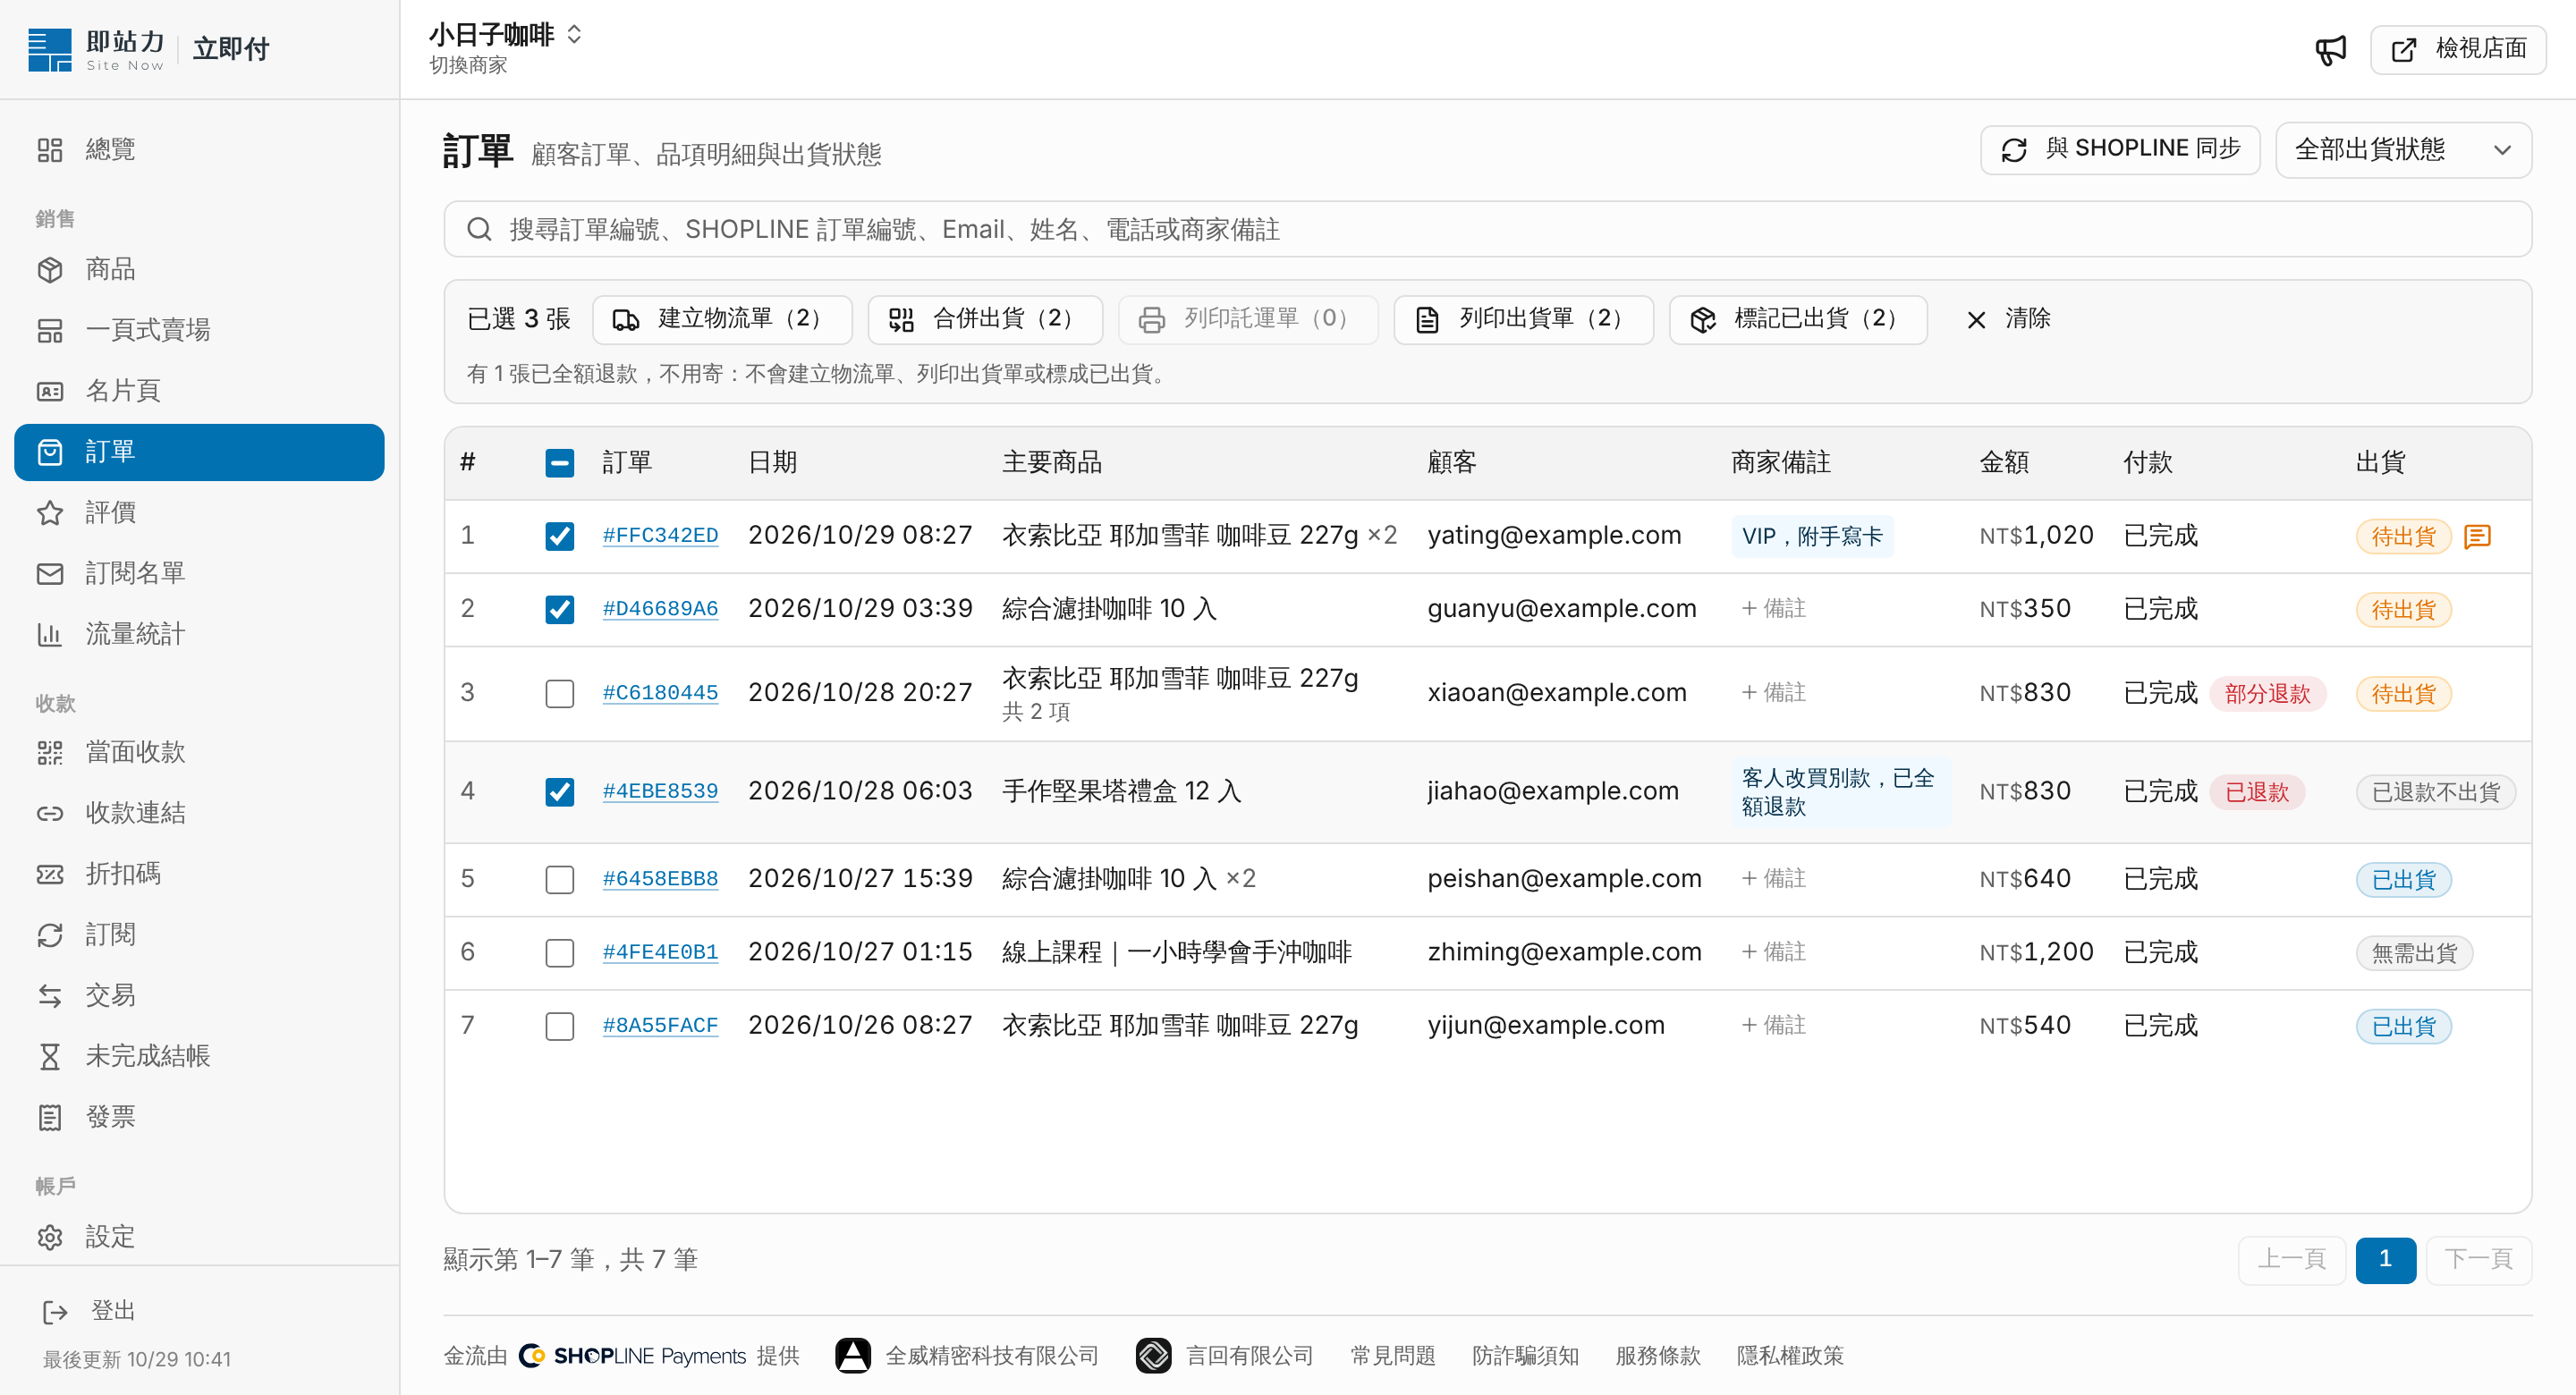This screenshot has height=1395, width=2576.
Task: Click the announcement megaphone icon
Action: (x=2330, y=49)
